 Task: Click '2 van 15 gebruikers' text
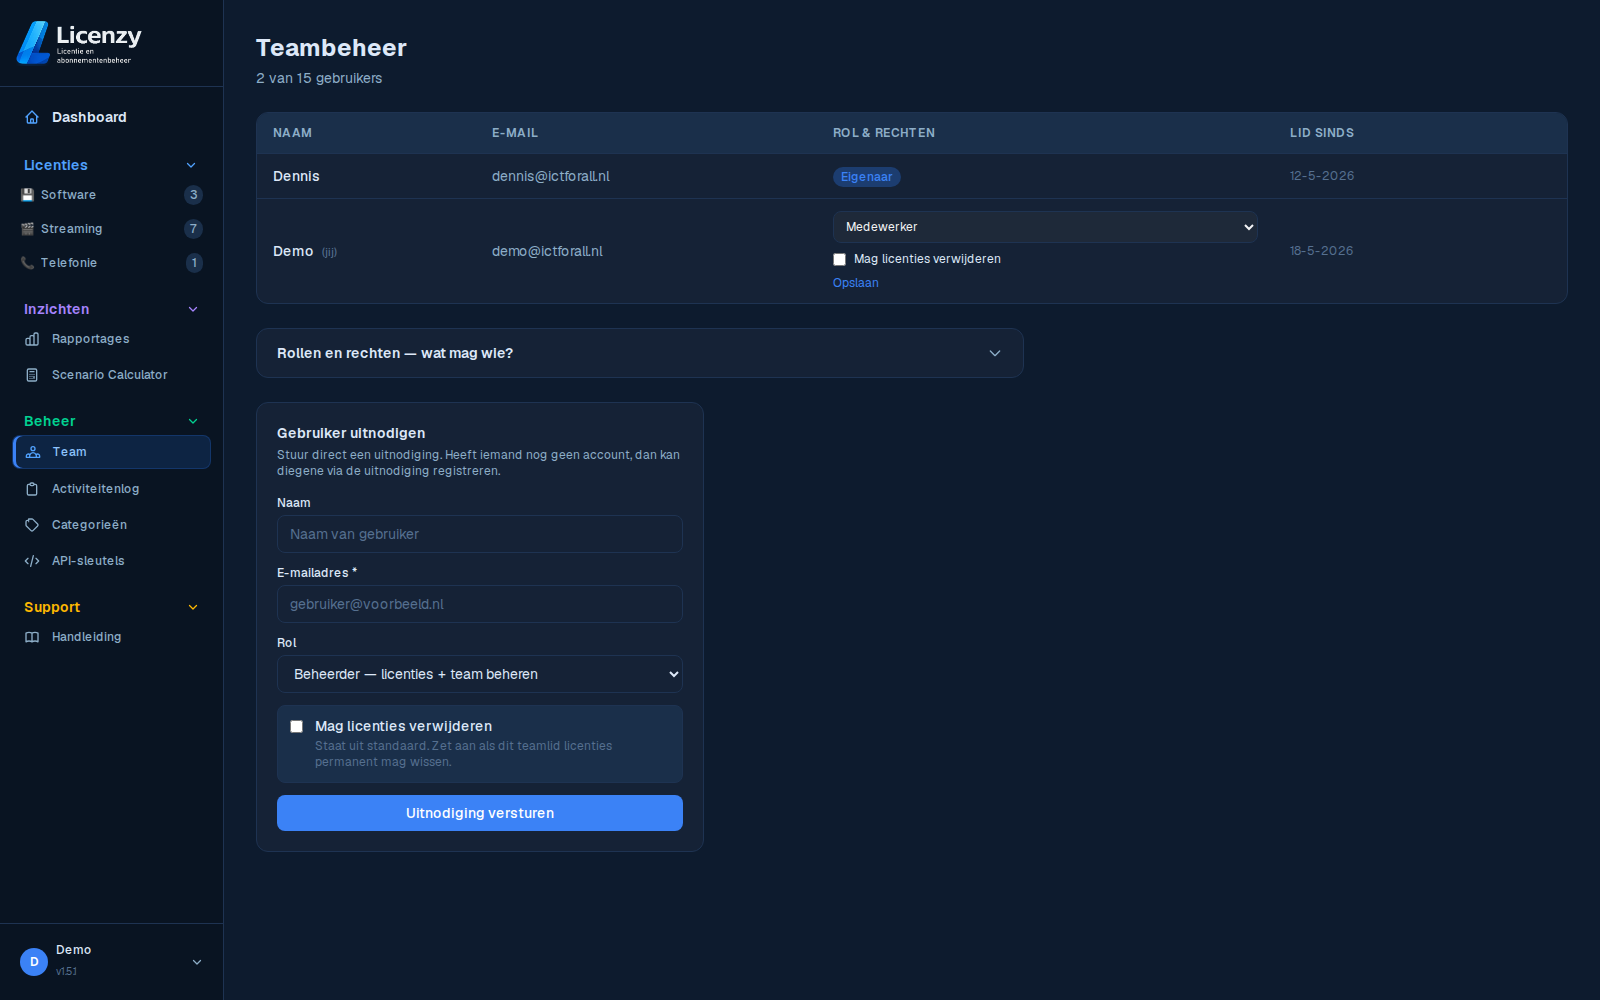(319, 78)
